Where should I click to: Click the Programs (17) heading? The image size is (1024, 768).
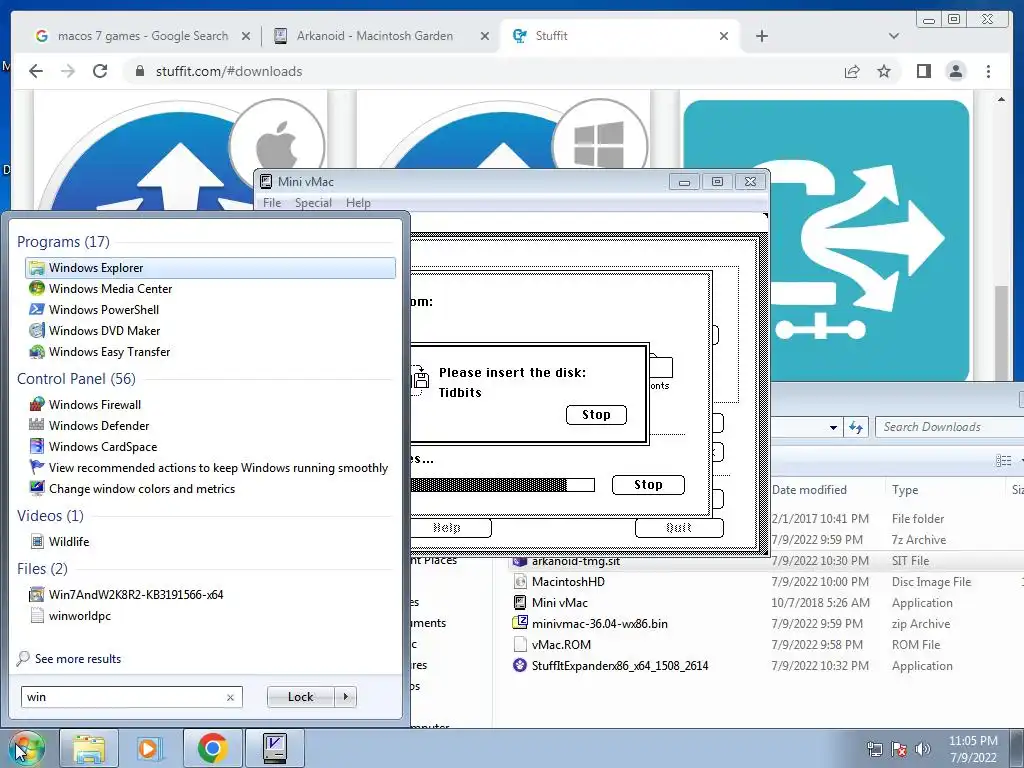point(63,242)
